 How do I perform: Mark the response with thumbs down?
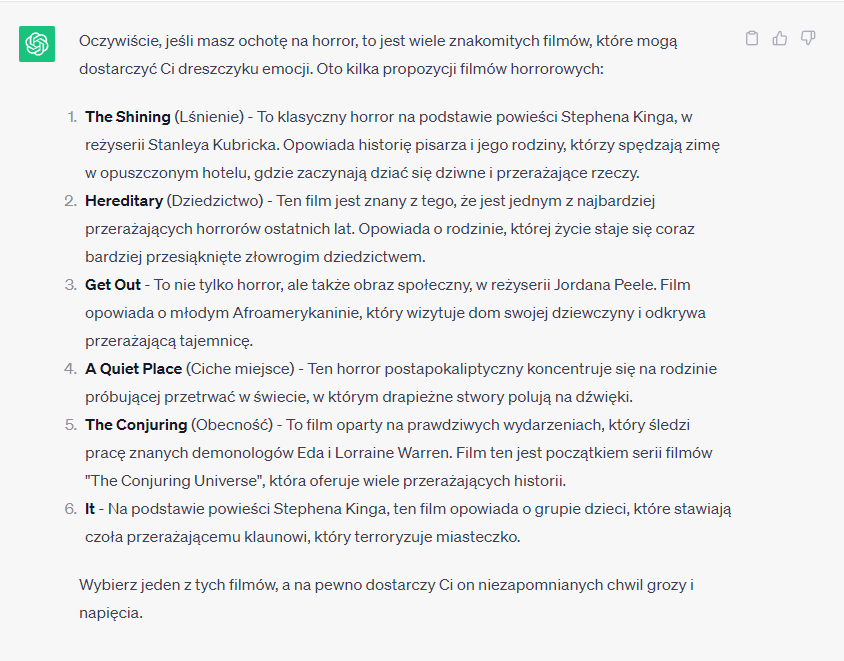click(808, 38)
